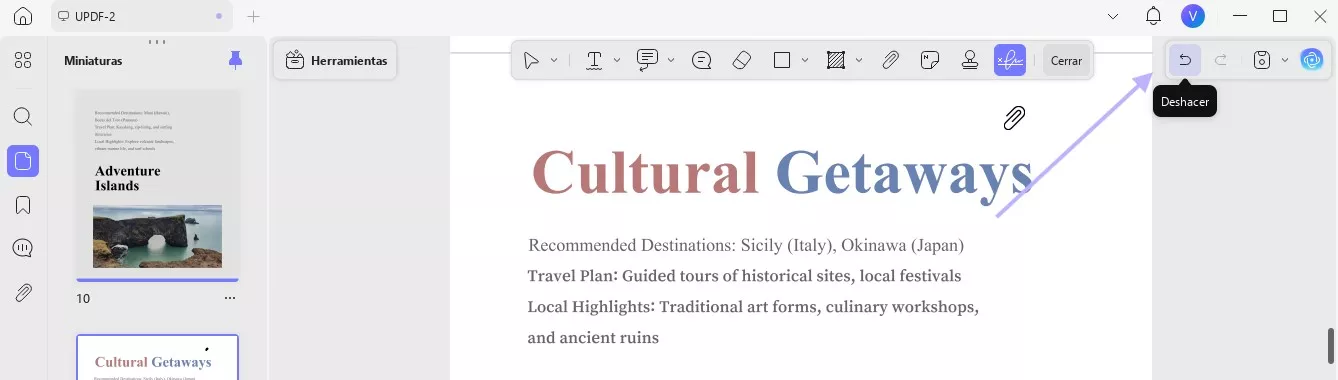
Task: Expand the shape tool options arrow
Action: [x=805, y=60]
